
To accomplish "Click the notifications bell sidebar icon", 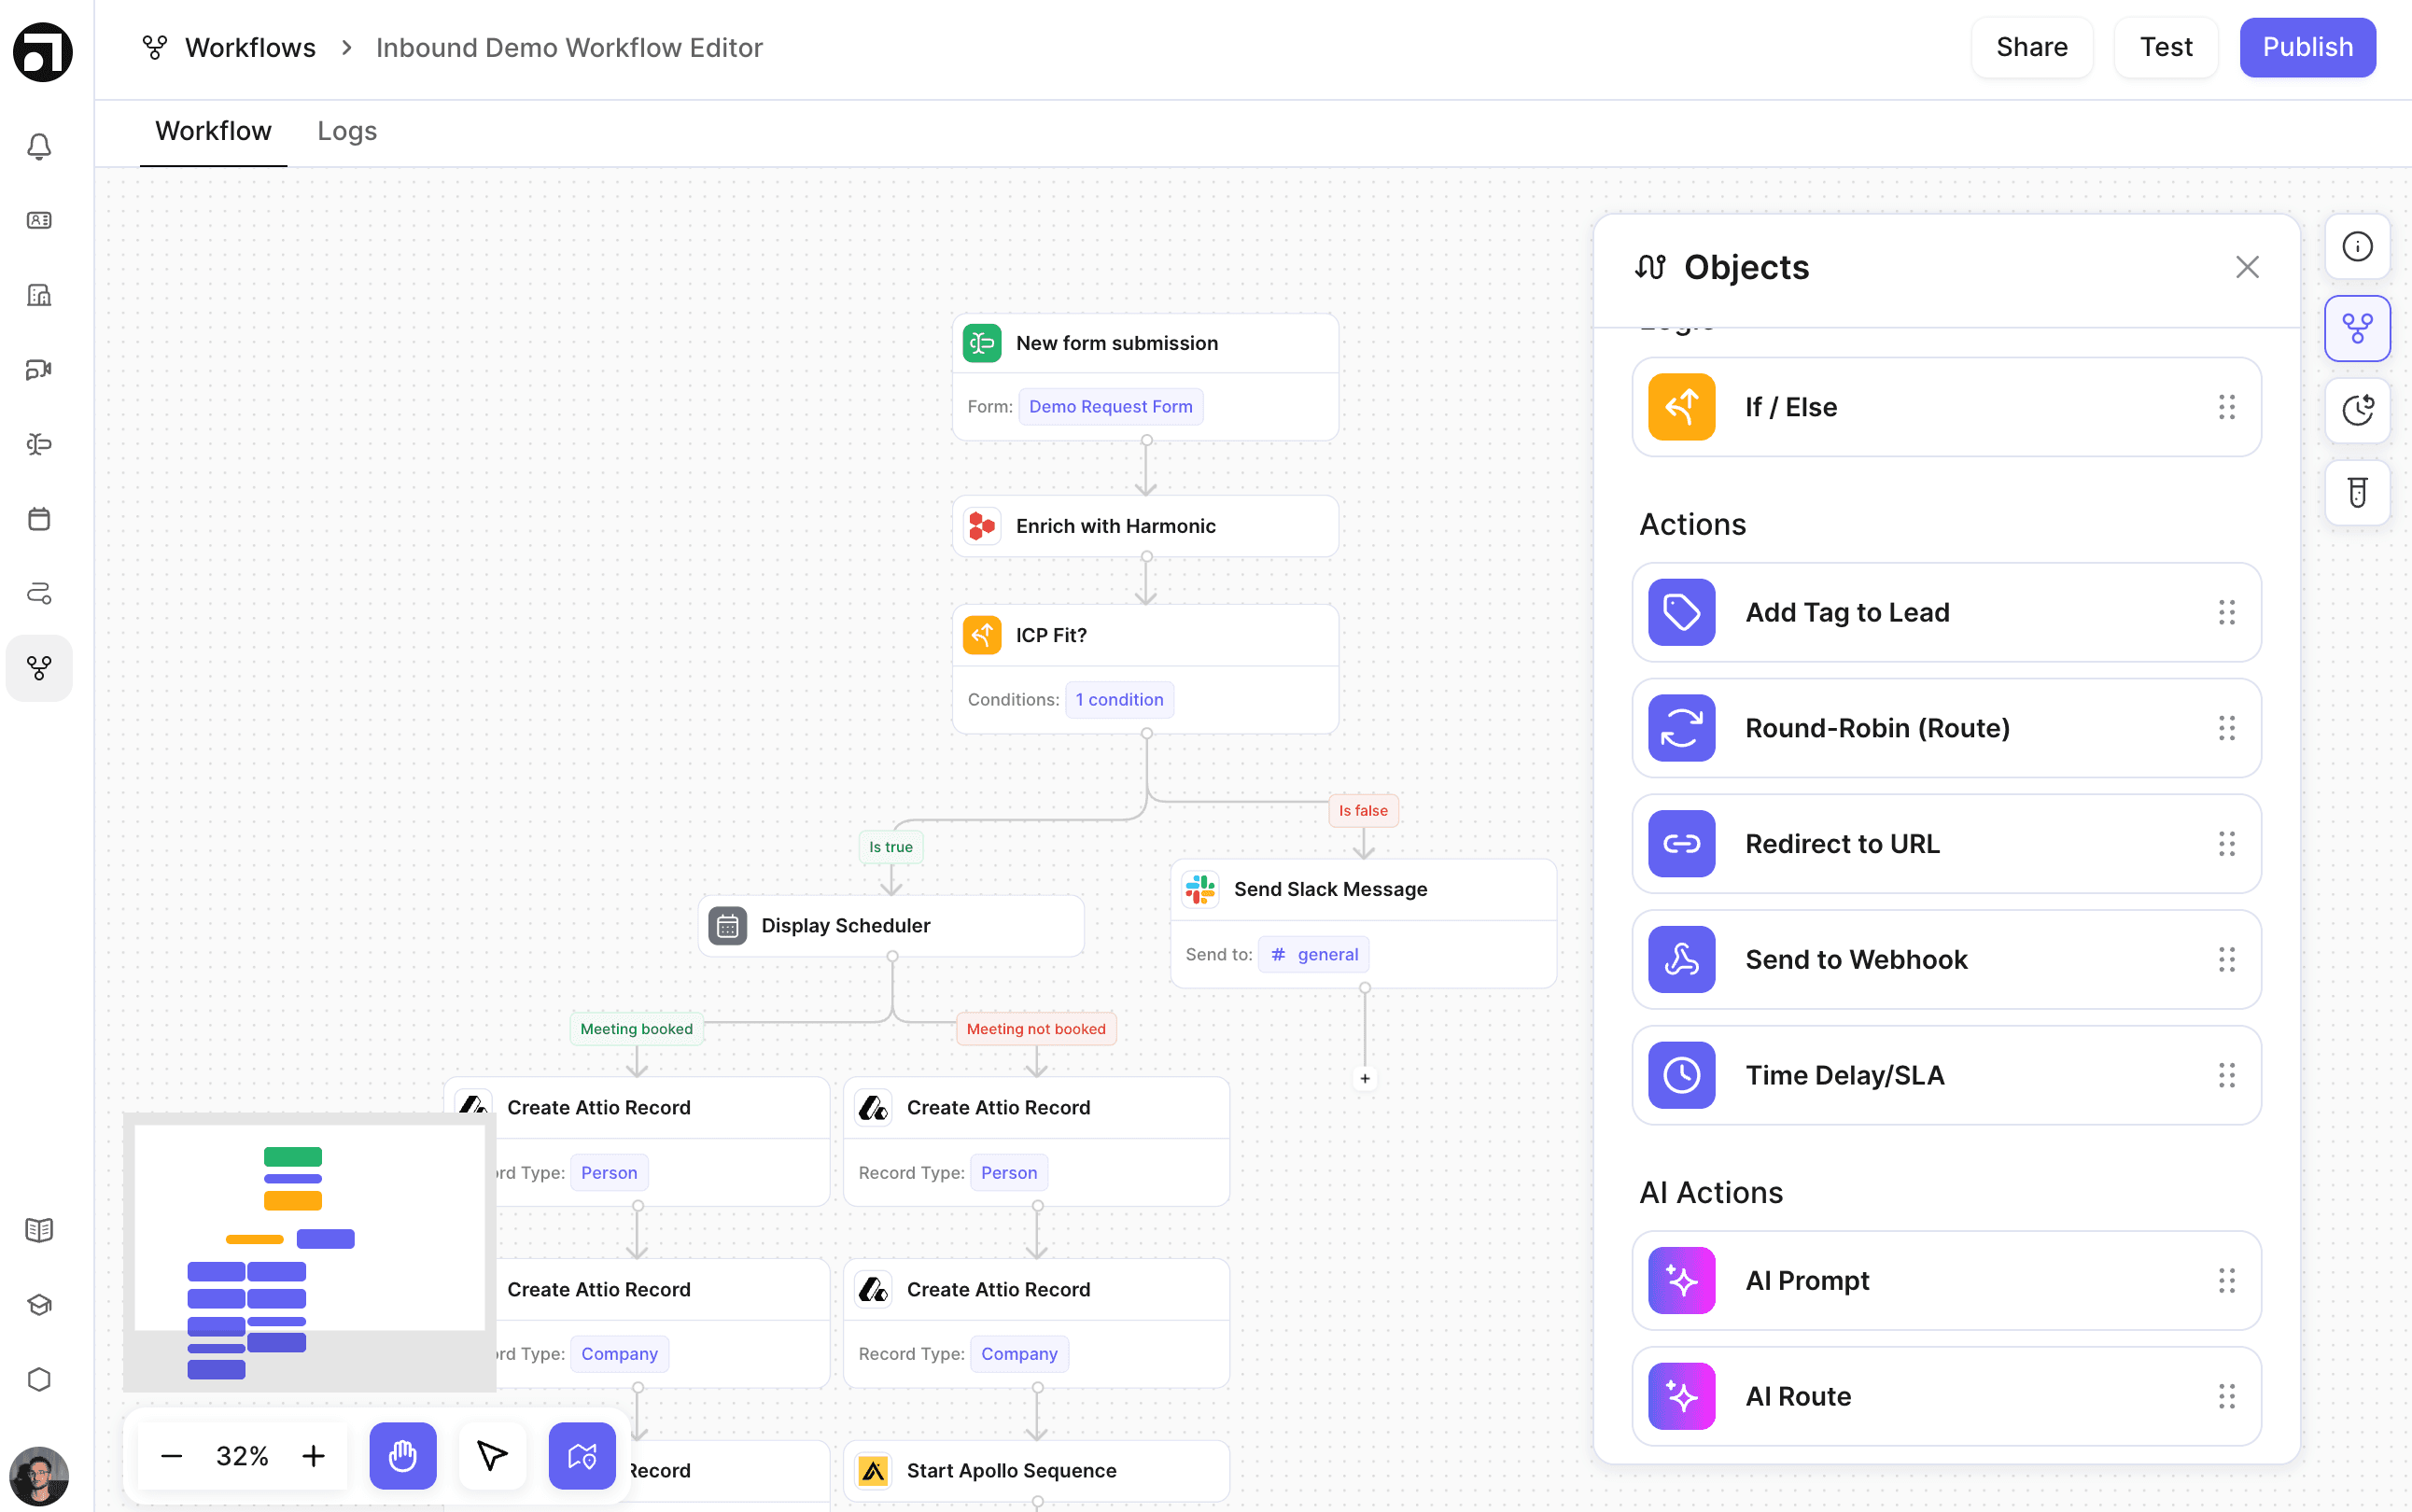I will pos(39,146).
